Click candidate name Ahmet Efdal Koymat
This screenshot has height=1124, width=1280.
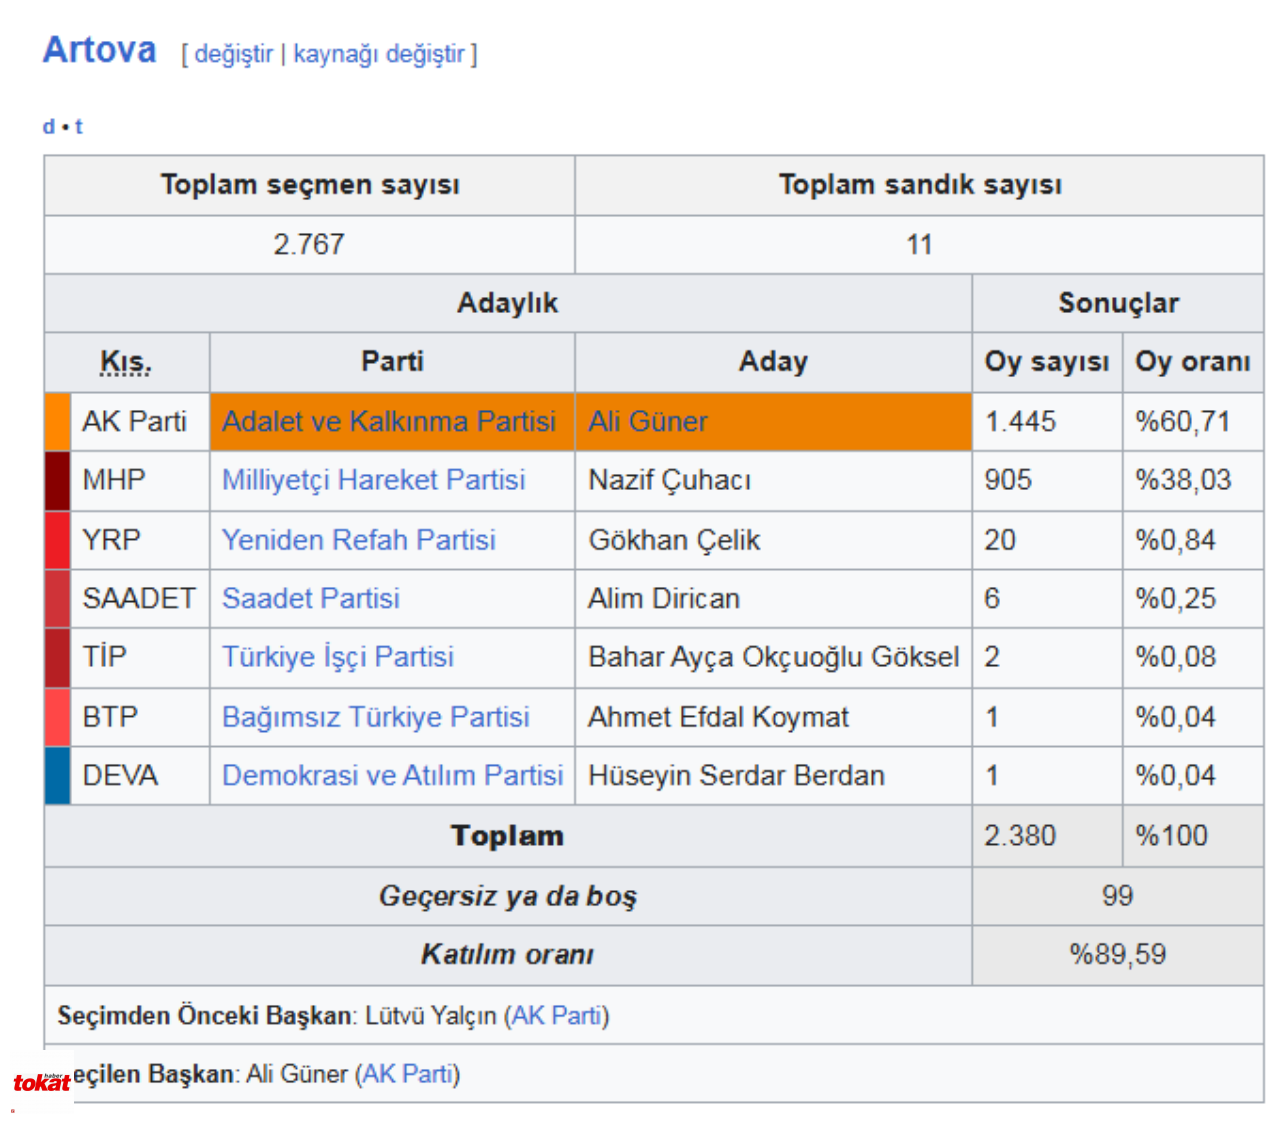click(x=718, y=717)
